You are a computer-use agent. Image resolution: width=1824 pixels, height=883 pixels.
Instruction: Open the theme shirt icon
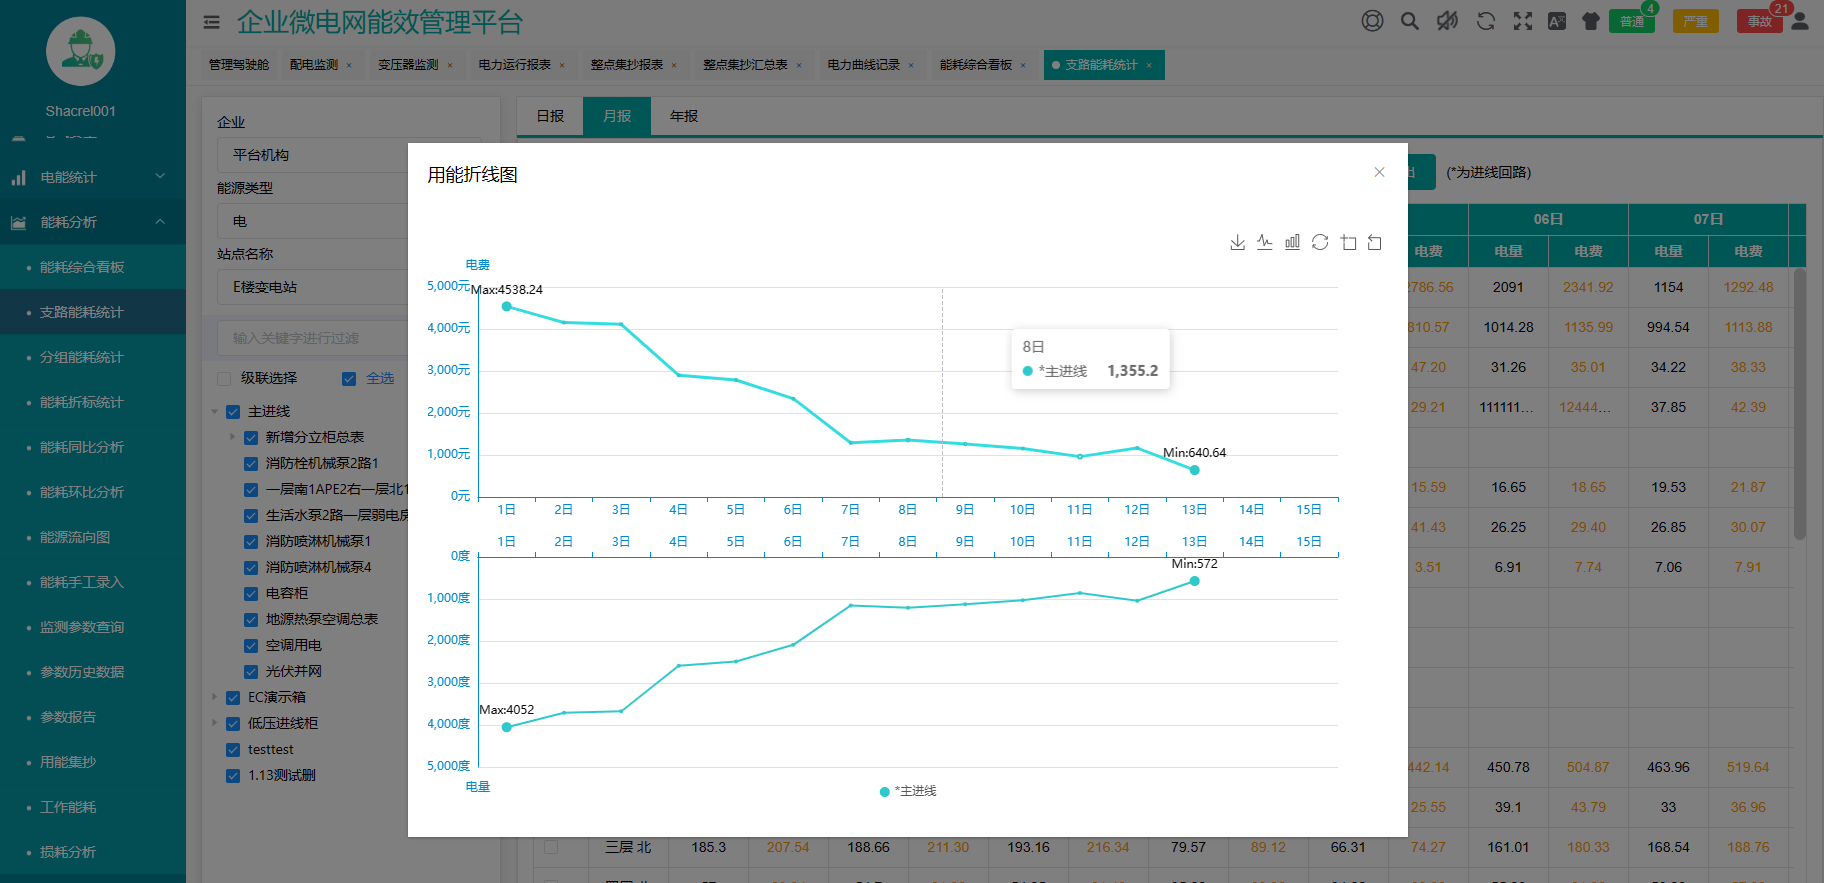tap(1590, 21)
